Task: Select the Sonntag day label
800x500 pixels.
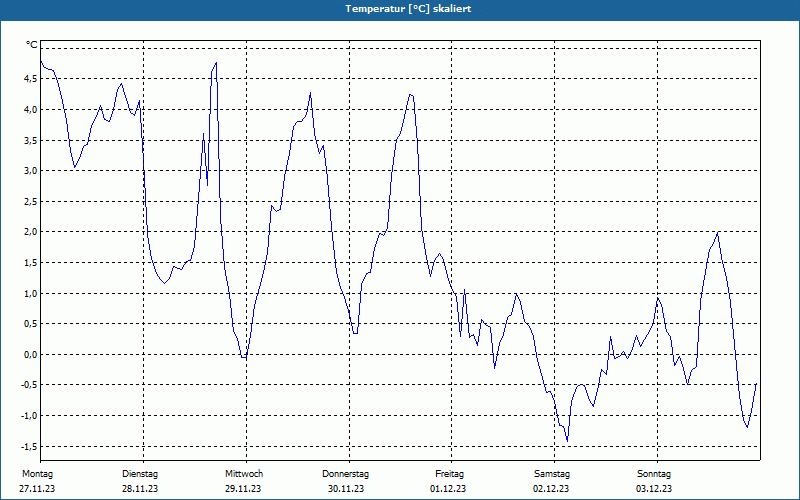Action: click(654, 474)
